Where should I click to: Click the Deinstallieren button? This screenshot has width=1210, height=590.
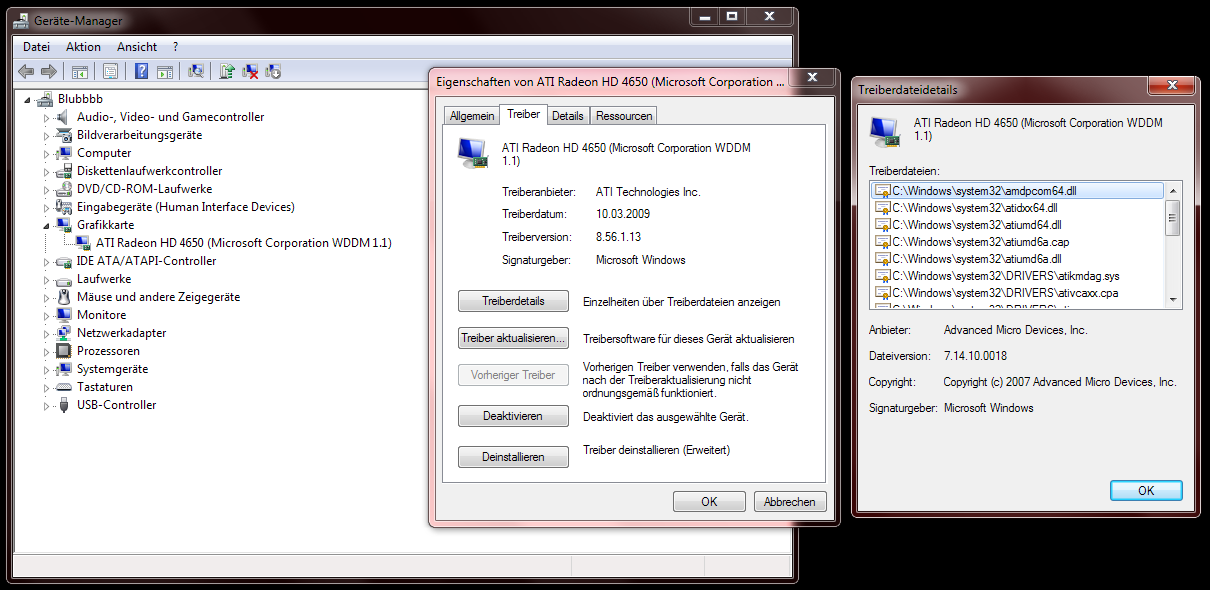click(513, 457)
